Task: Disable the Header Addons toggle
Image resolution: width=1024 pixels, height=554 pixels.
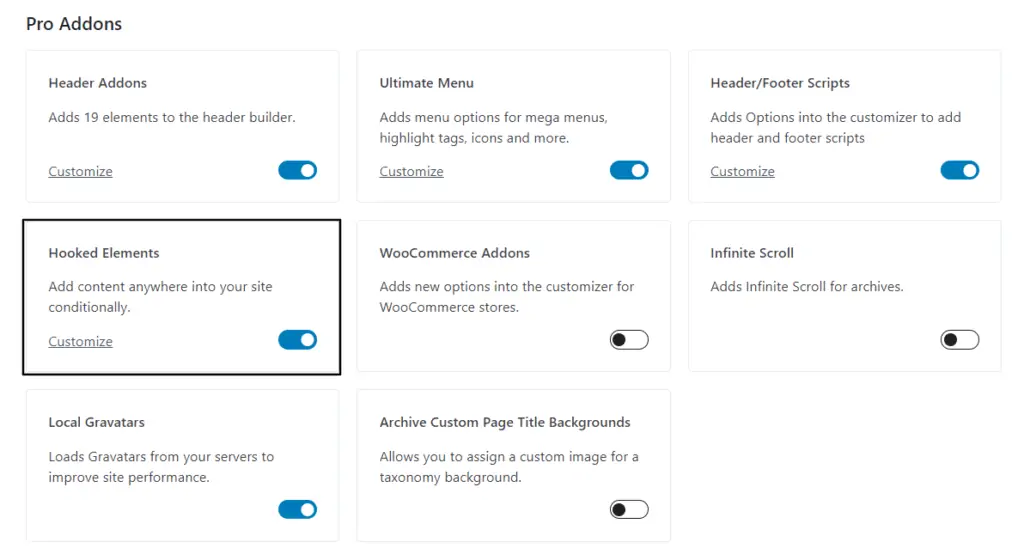Action: (x=298, y=171)
